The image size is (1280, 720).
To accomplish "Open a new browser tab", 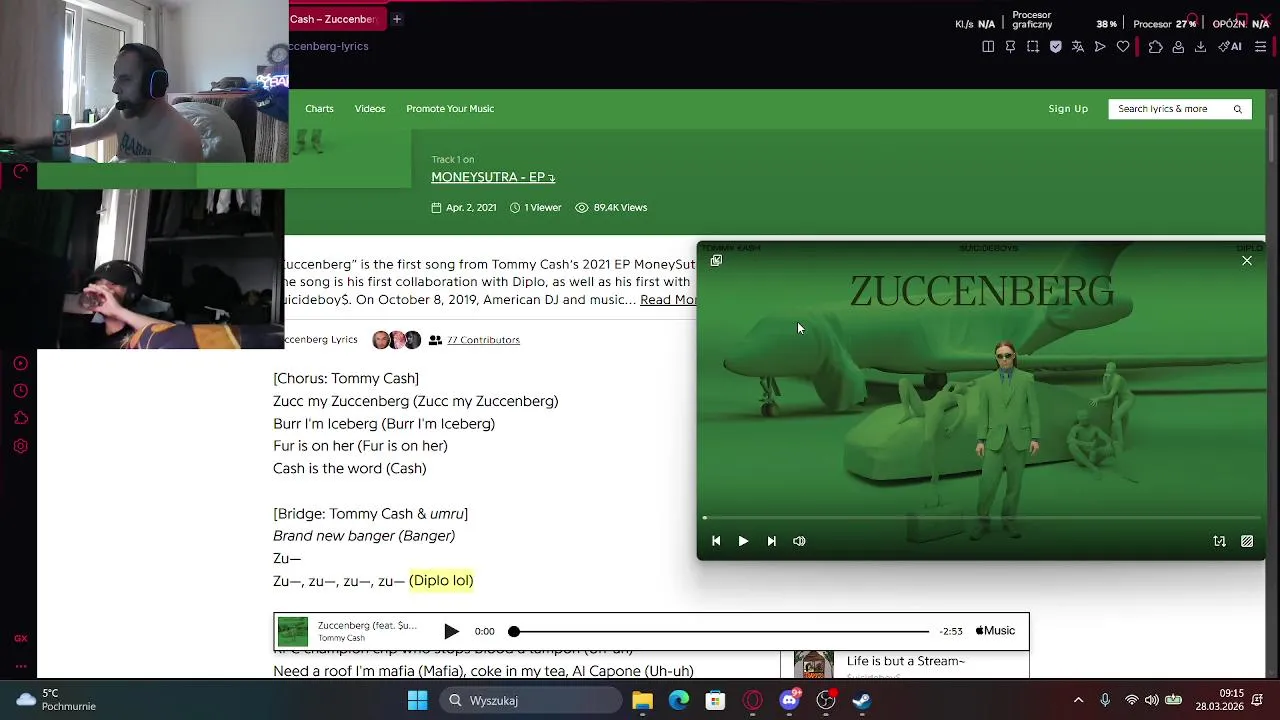I will click(397, 19).
